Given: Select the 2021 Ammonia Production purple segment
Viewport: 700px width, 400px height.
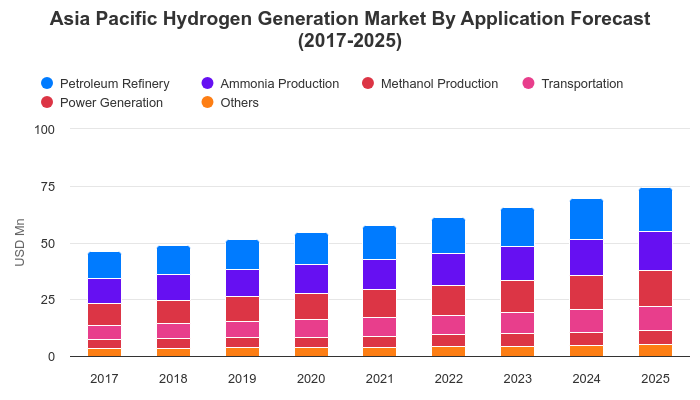Looking at the screenshot, I should pyautogui.click(x=379, y=275).
